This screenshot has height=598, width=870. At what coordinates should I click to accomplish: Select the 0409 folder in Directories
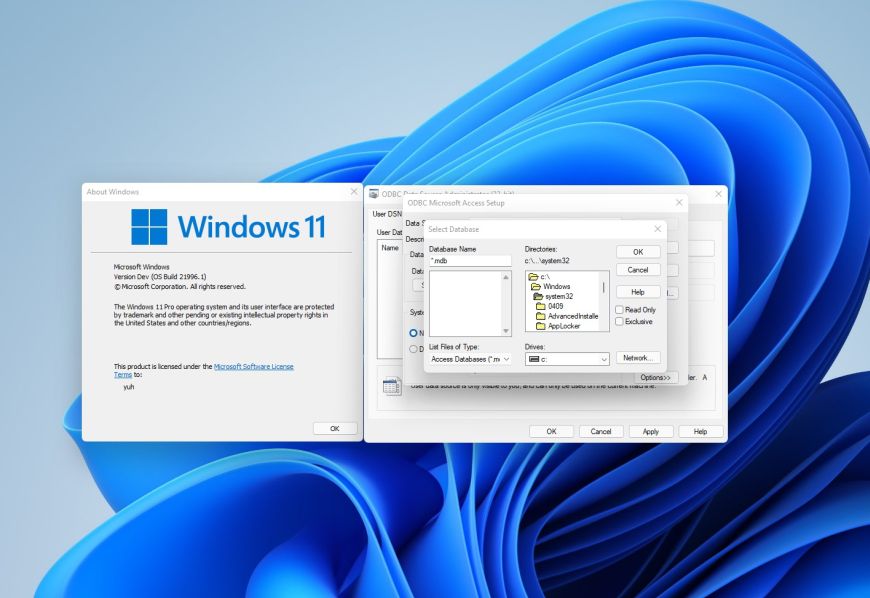pos(550,306)
